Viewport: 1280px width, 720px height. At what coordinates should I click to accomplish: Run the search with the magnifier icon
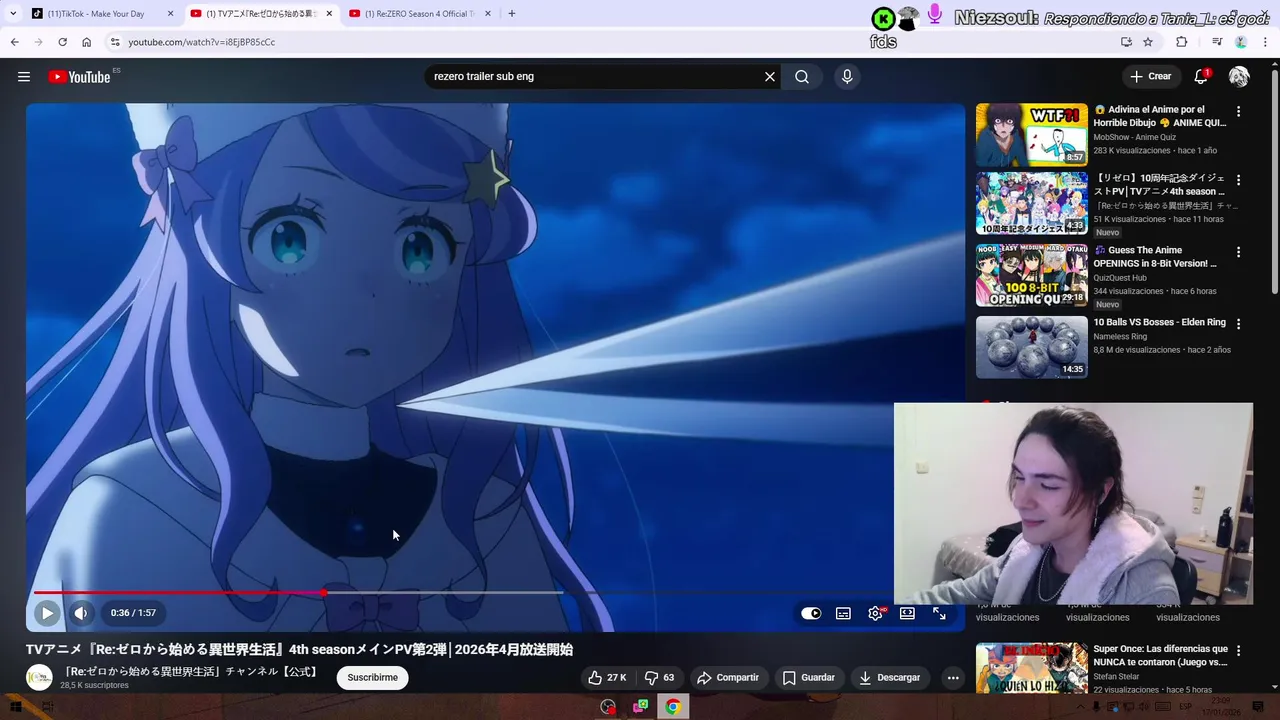pyautogui.click(x=802, y=77)
